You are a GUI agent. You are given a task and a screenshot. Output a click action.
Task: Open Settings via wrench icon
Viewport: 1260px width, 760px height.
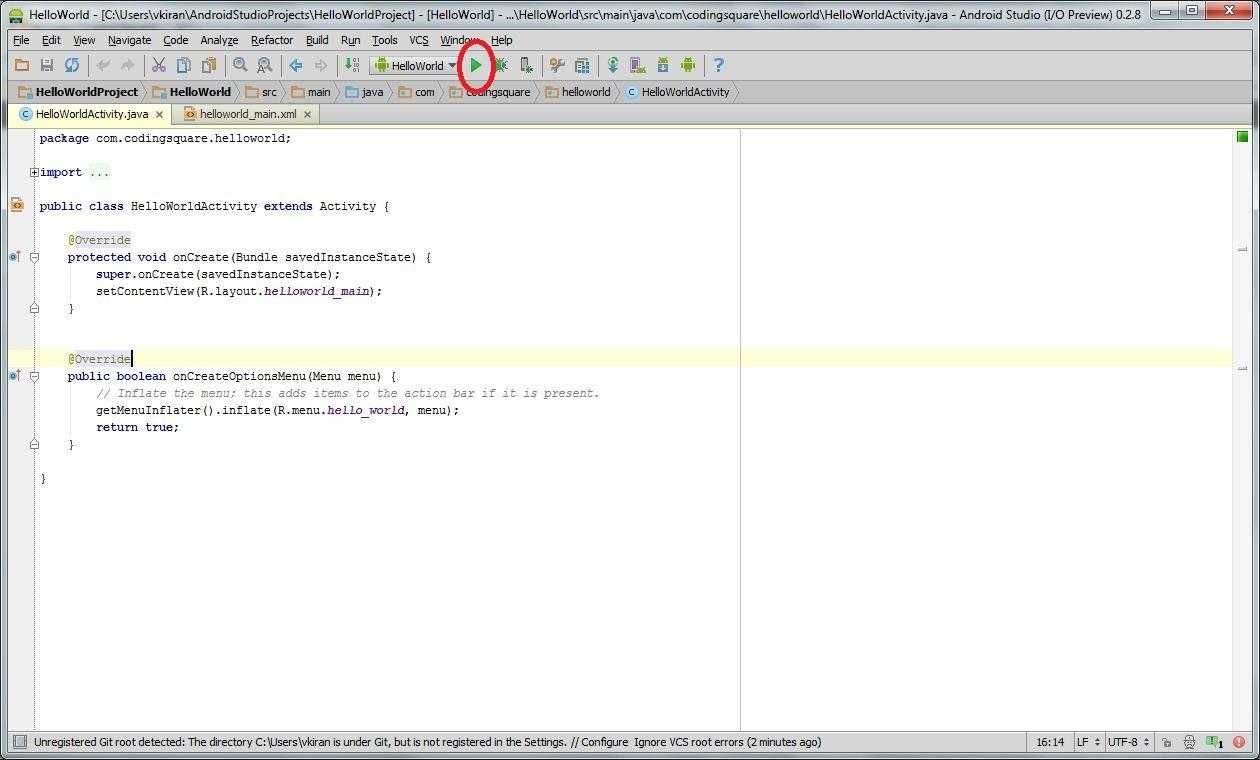click(557, 65)
